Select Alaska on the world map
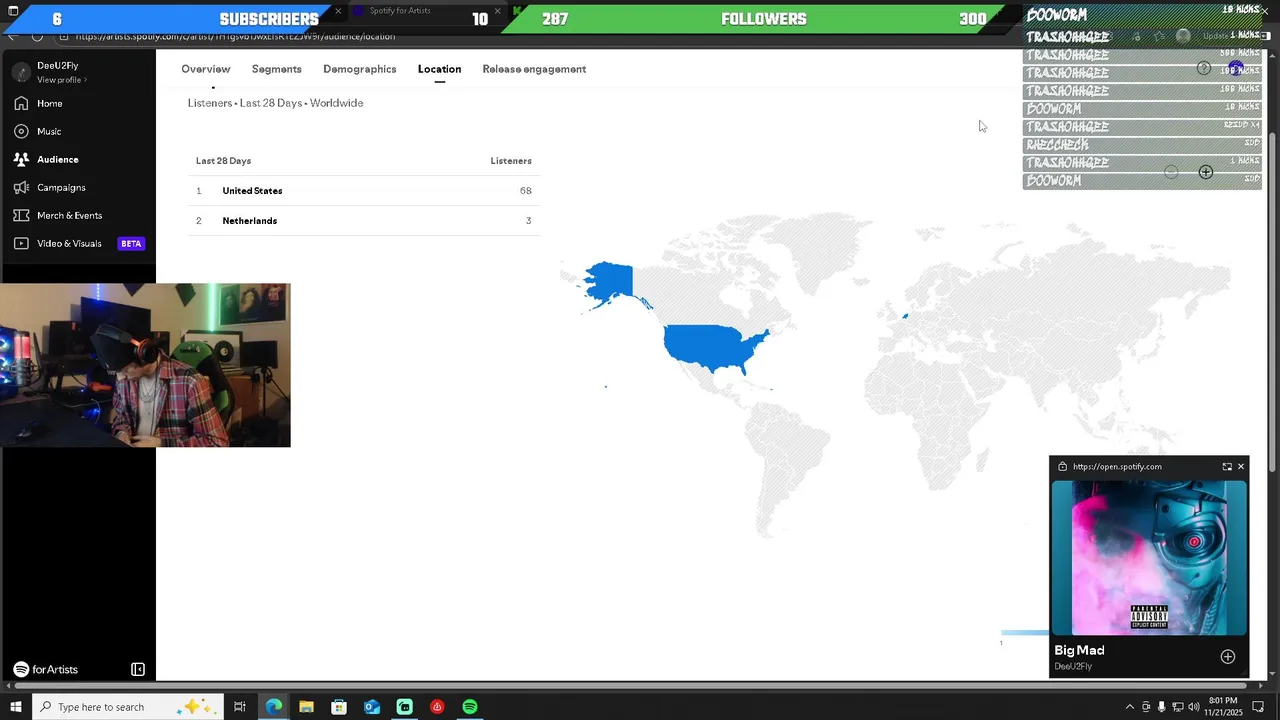Screen dimensions: 1280x720 coord(611,281)
